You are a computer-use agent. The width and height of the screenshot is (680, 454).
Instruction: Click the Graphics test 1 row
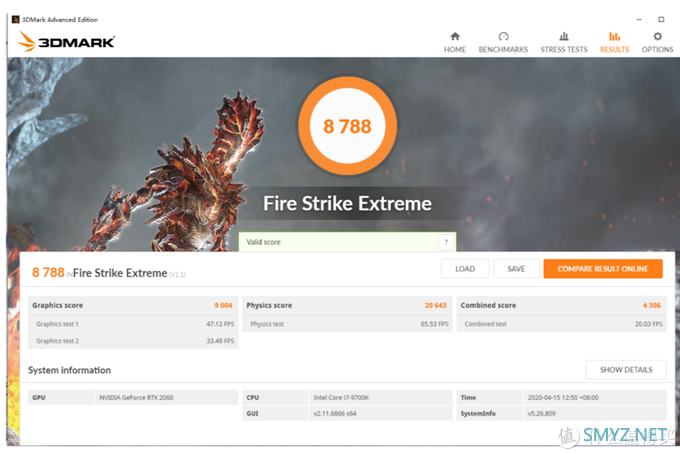(x=133, y=324)
